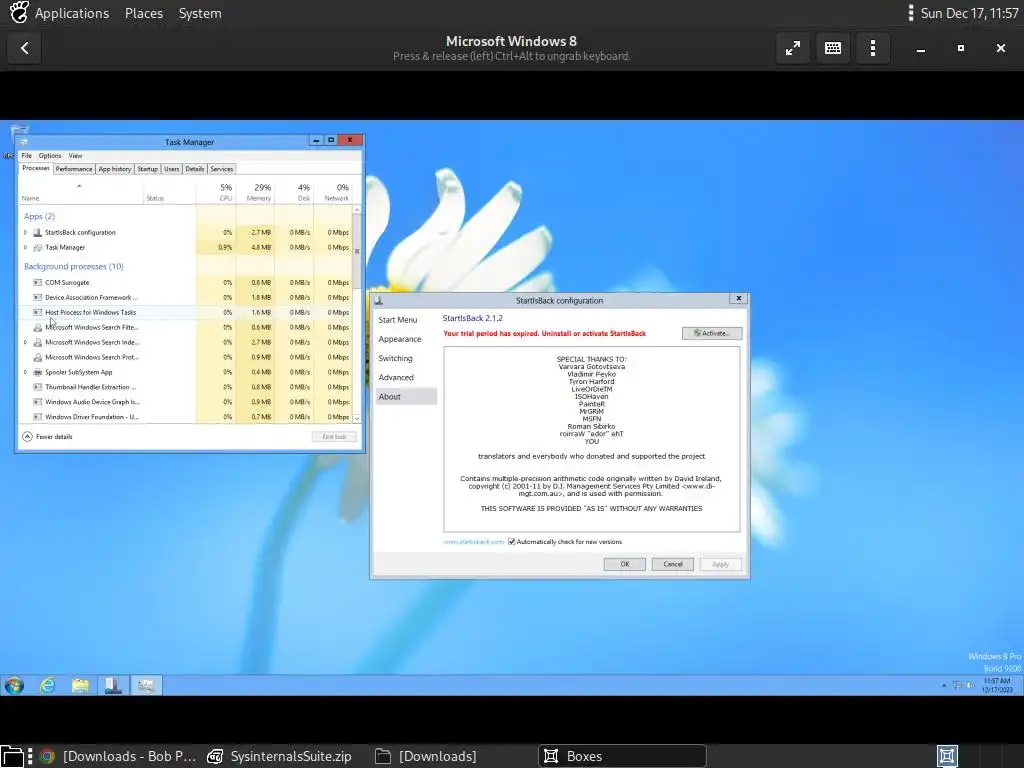Click COM Surrogate process icon
Screen dimensions: 1024x768
pyautogui.click(x=38, y=283)
